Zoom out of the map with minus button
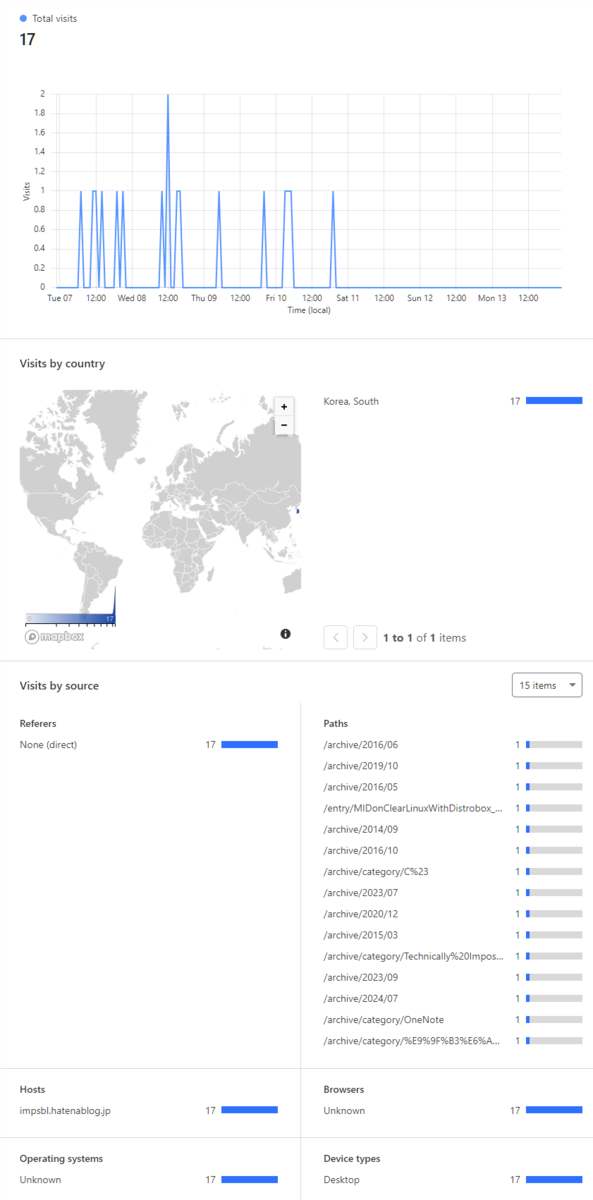The width and height of the screenshot is (593, 1200). pos(284,425)
